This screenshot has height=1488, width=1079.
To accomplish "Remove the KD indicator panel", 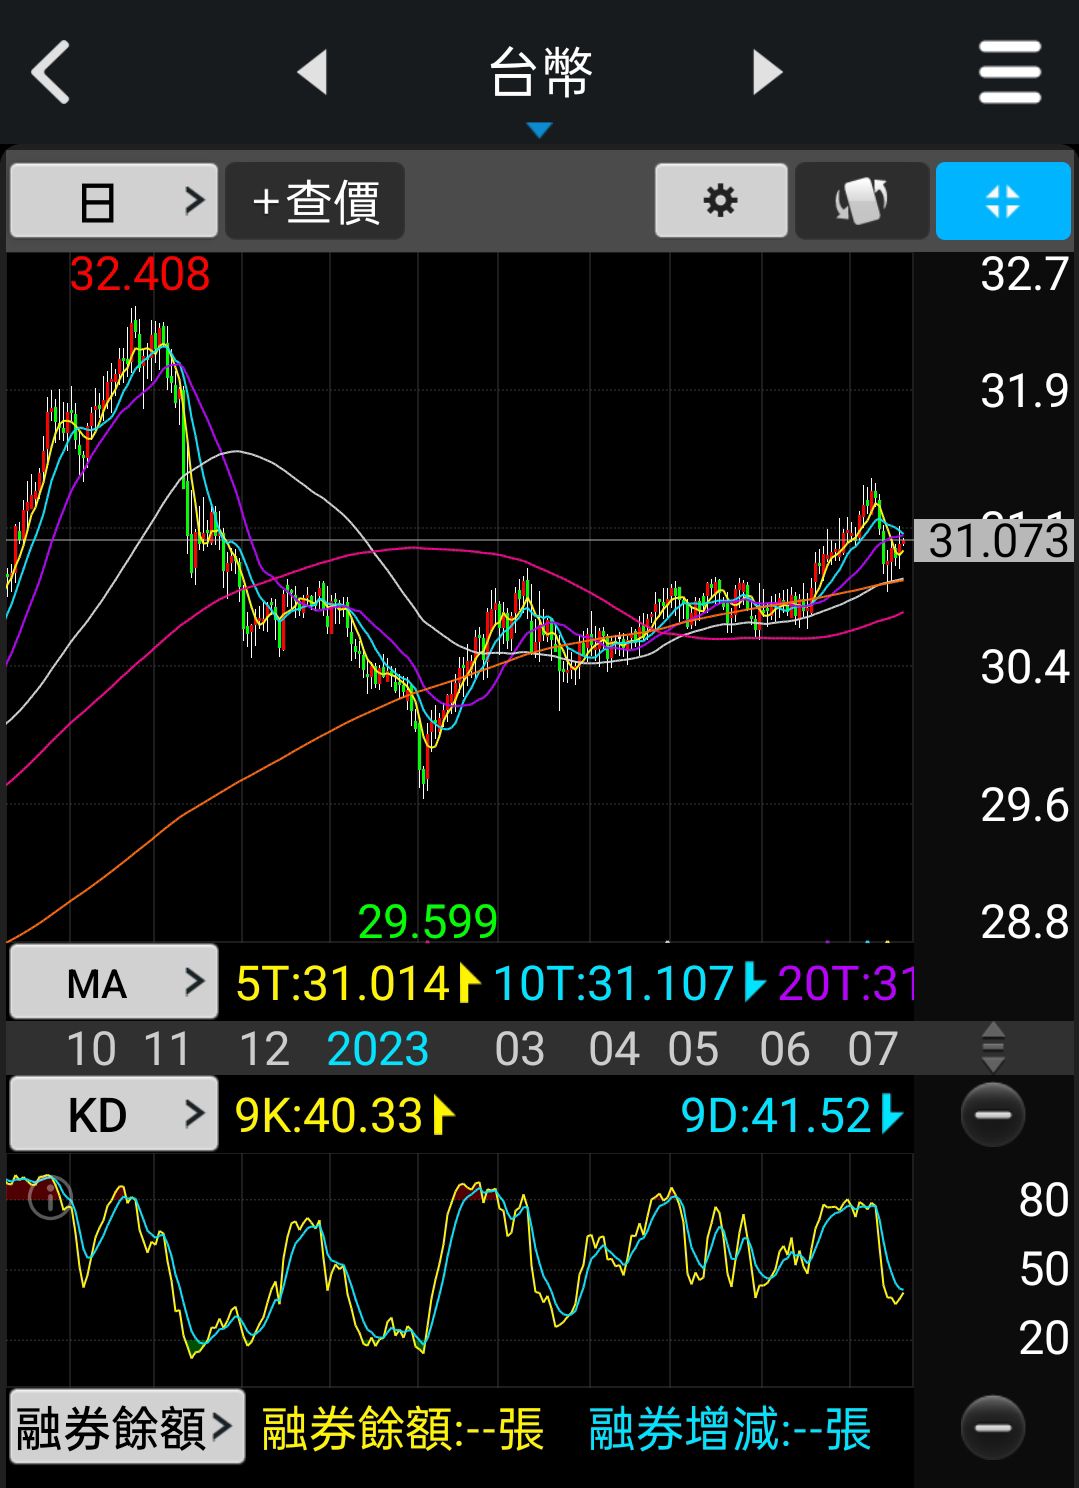I will (x=992, y=1114).
